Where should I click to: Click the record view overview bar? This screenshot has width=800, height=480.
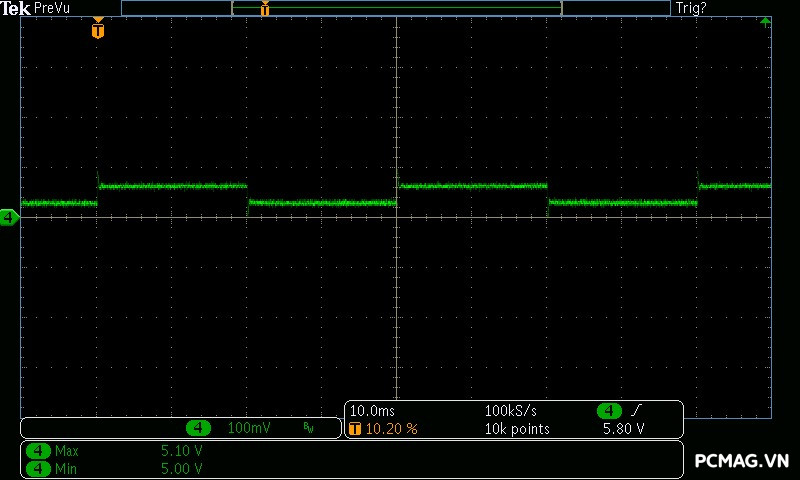[x=396, y=8]
